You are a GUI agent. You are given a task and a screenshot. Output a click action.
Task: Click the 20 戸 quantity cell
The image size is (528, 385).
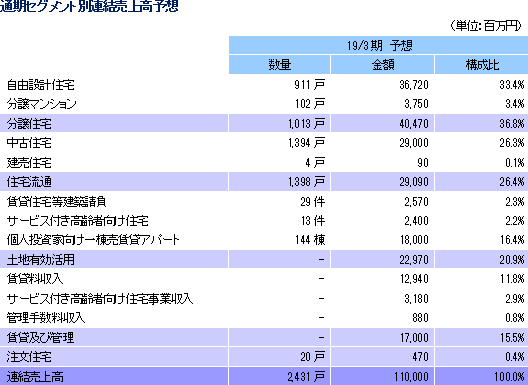(x=313, y=357)
